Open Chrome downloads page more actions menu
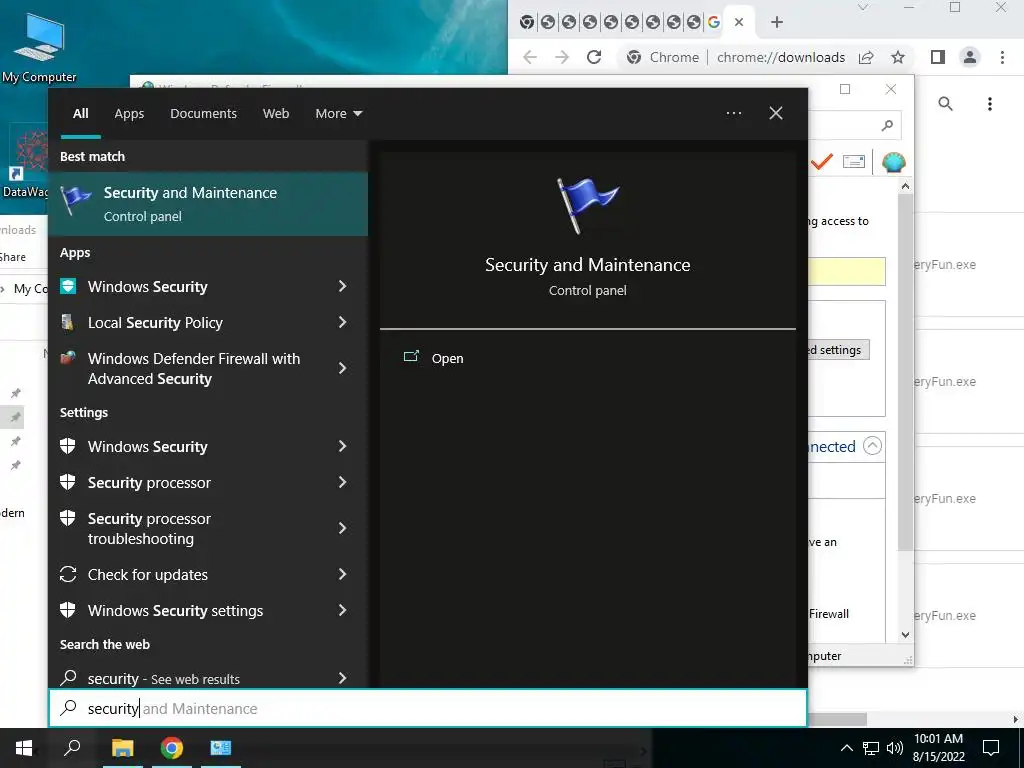 pos(990,103)
